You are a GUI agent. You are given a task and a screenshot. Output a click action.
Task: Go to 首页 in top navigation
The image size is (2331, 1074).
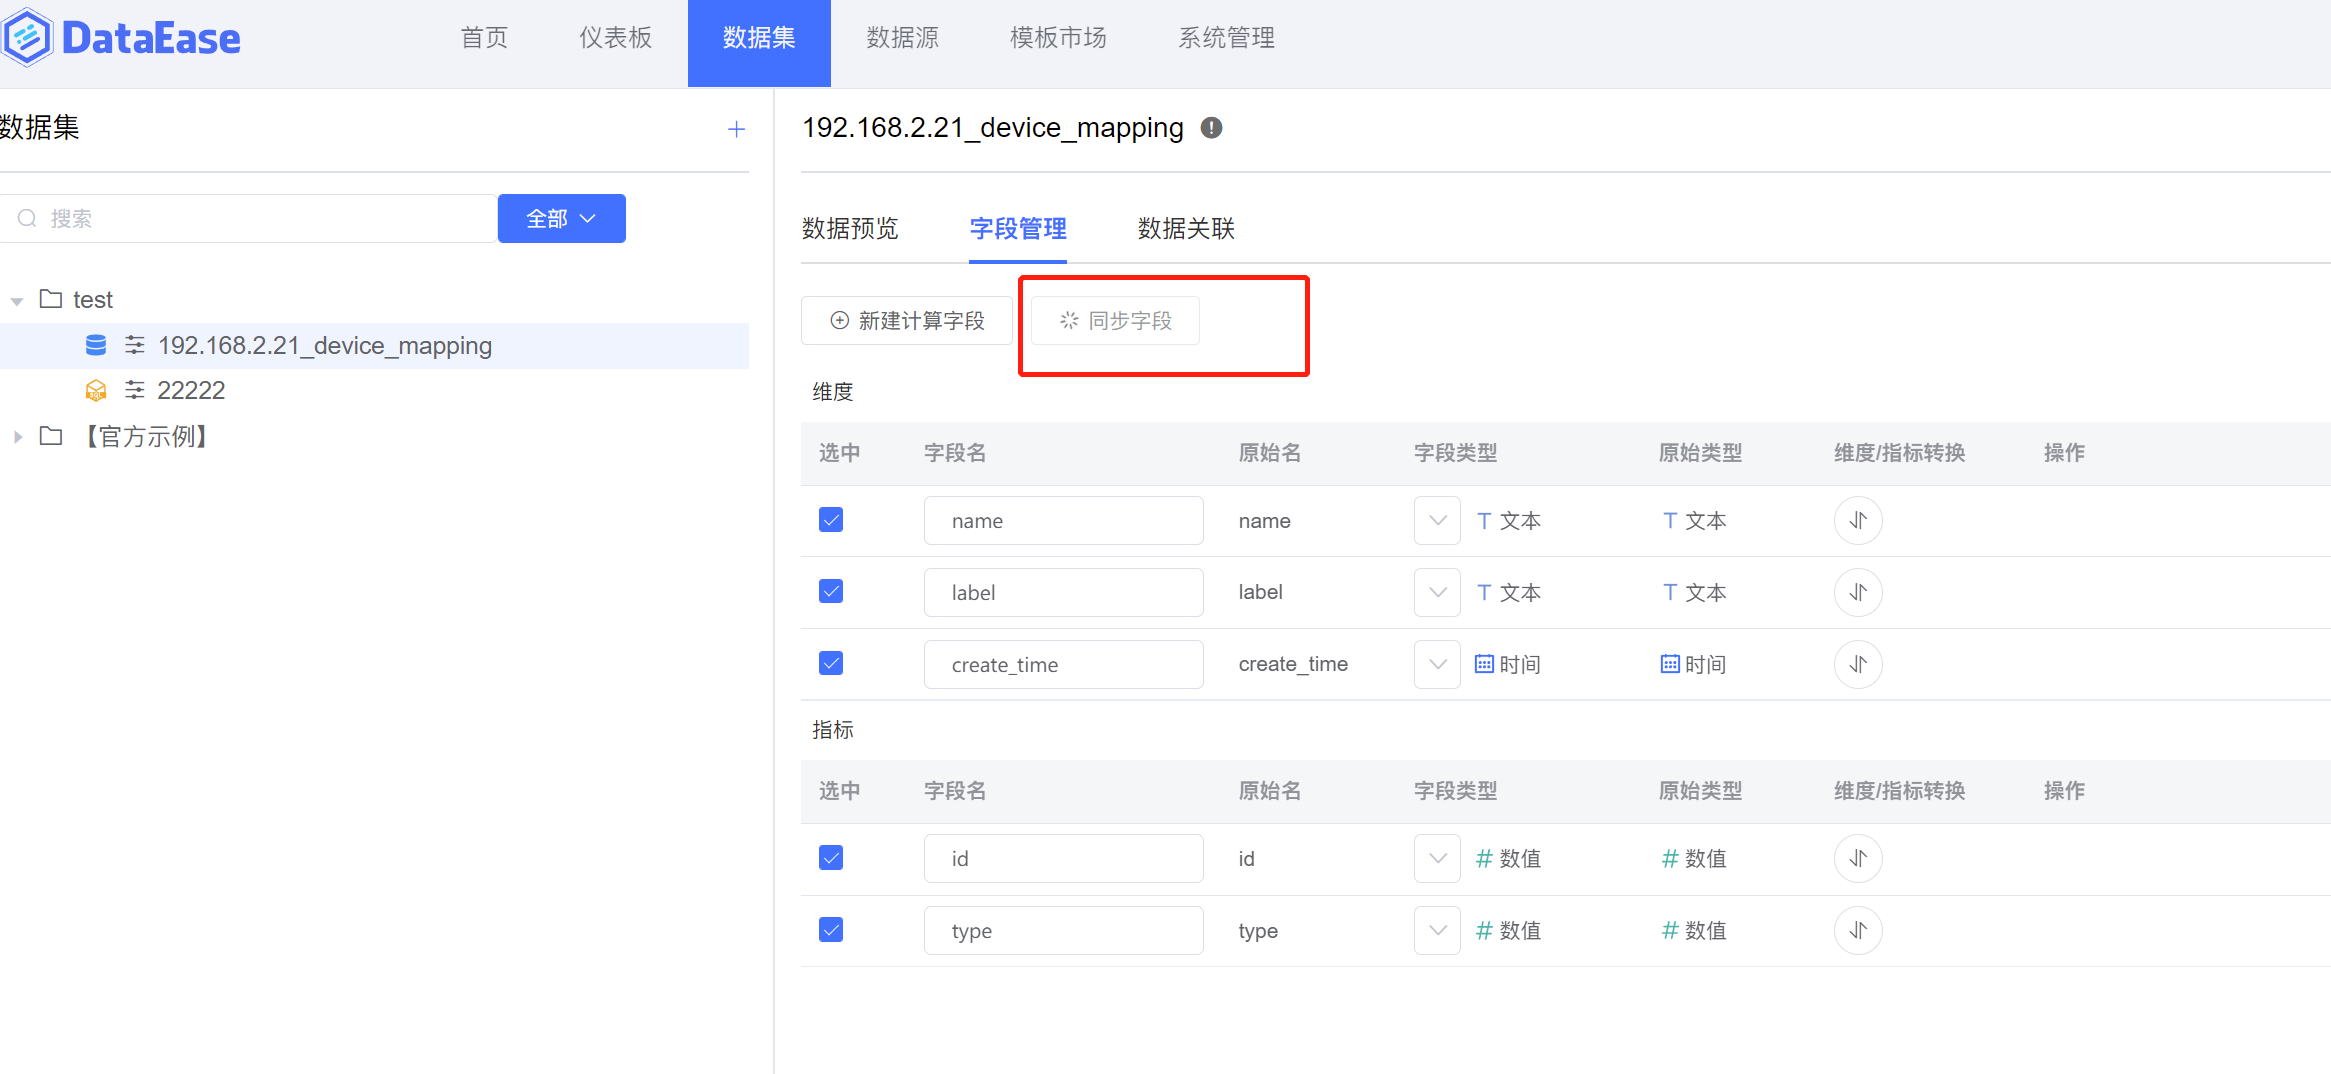point(484,38)
